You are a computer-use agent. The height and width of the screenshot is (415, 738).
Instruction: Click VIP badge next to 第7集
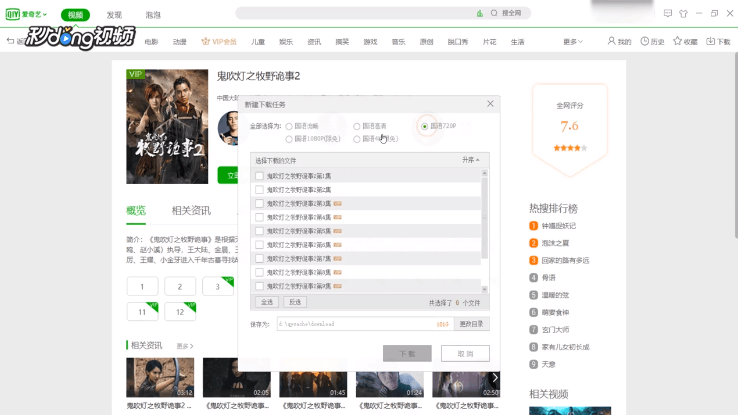click(337, 259)
